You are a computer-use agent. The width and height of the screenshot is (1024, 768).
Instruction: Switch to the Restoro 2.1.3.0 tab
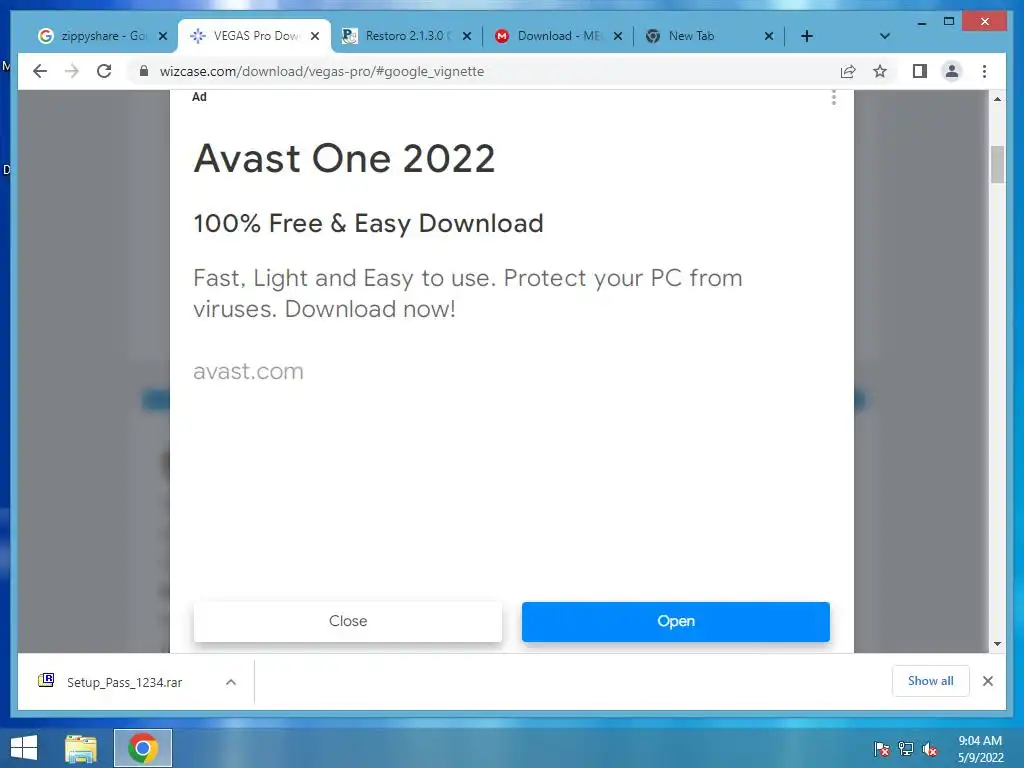405,36
